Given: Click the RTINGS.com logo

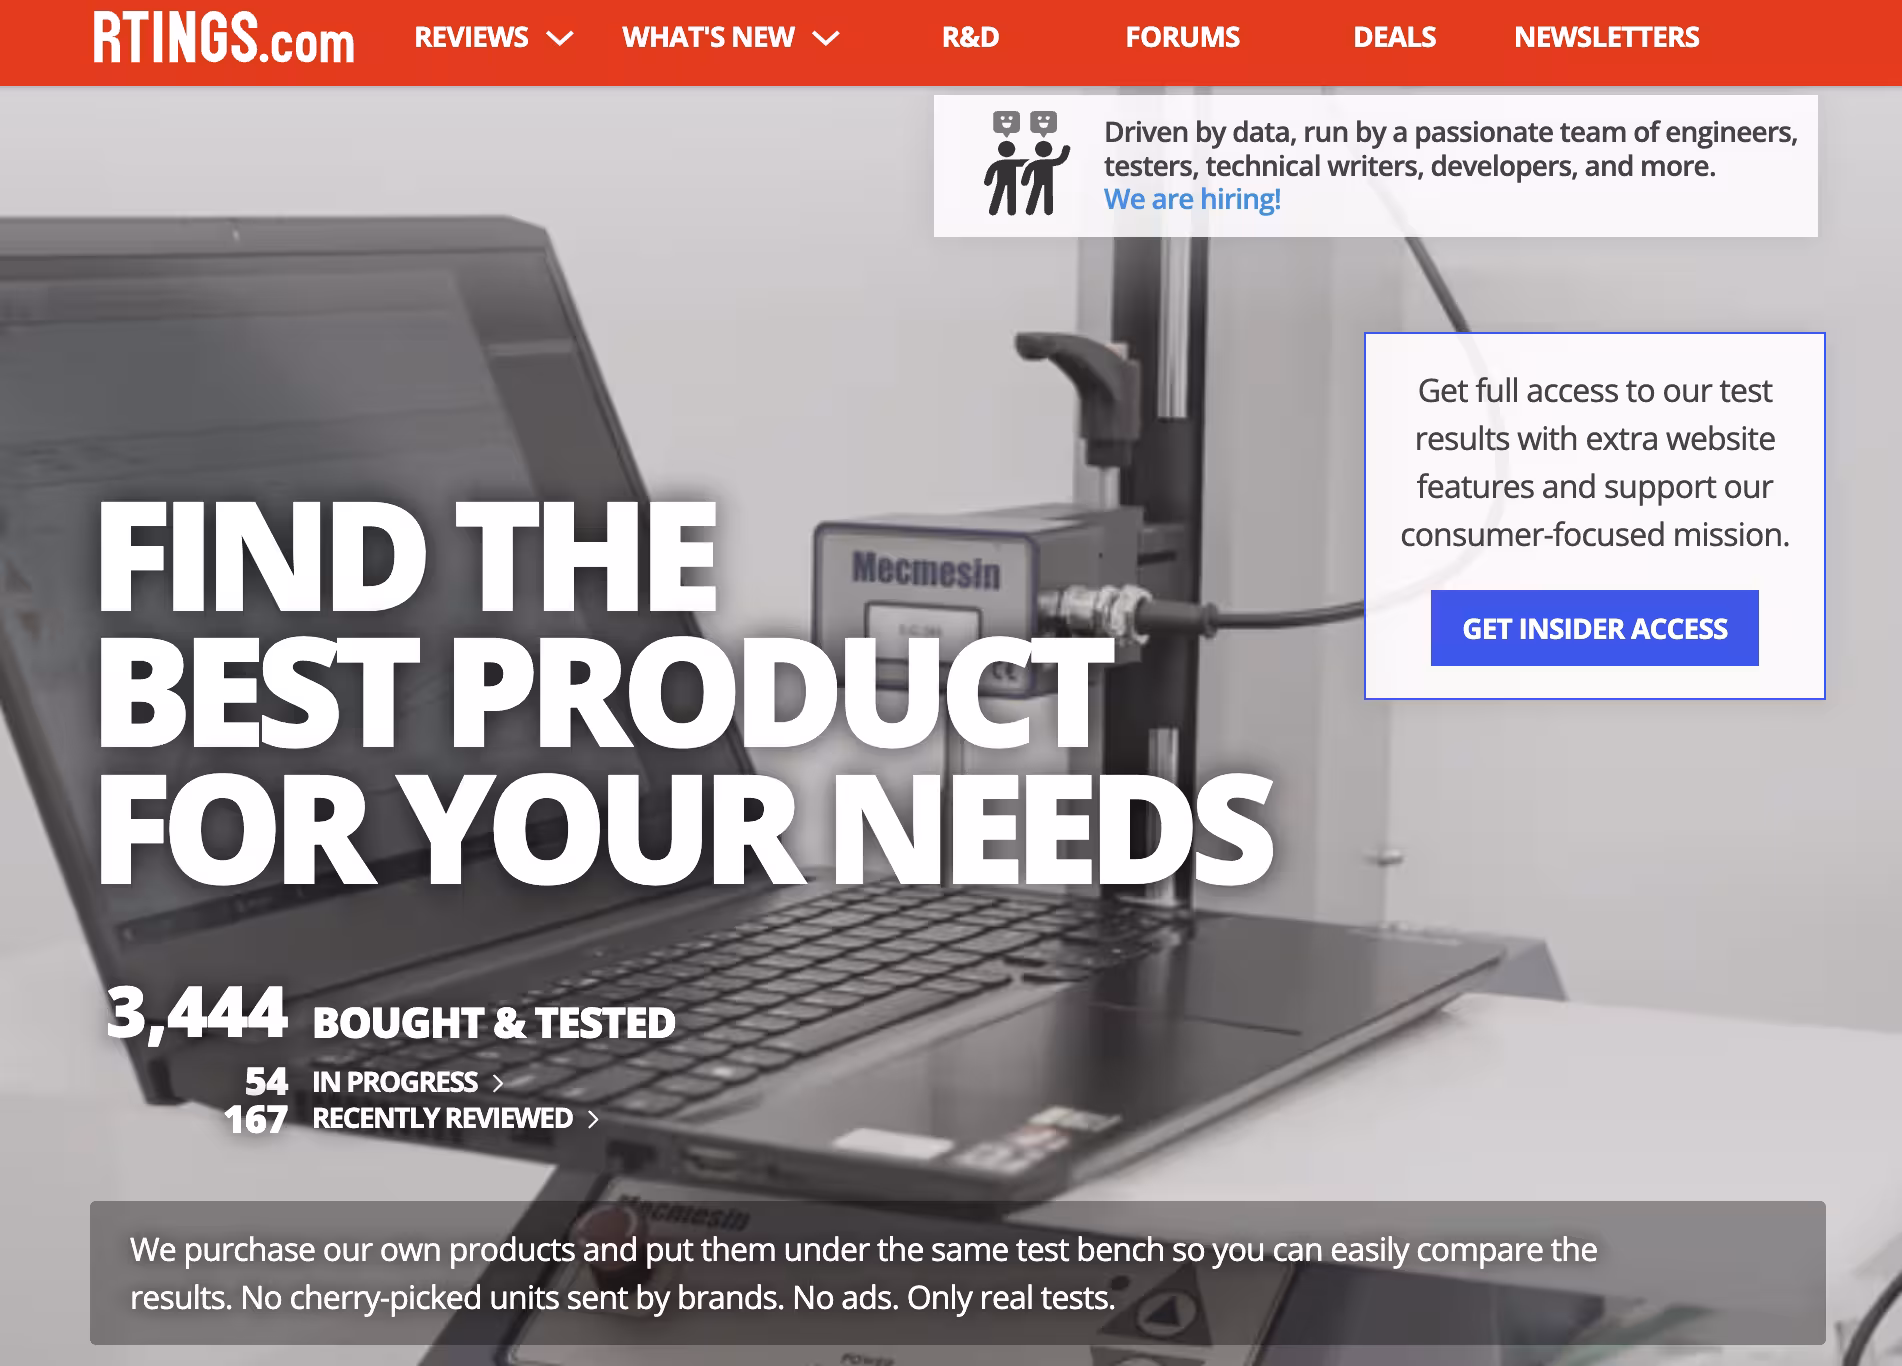Looking at the screenshot, I should pyautogui.click(x=224, y=38).
